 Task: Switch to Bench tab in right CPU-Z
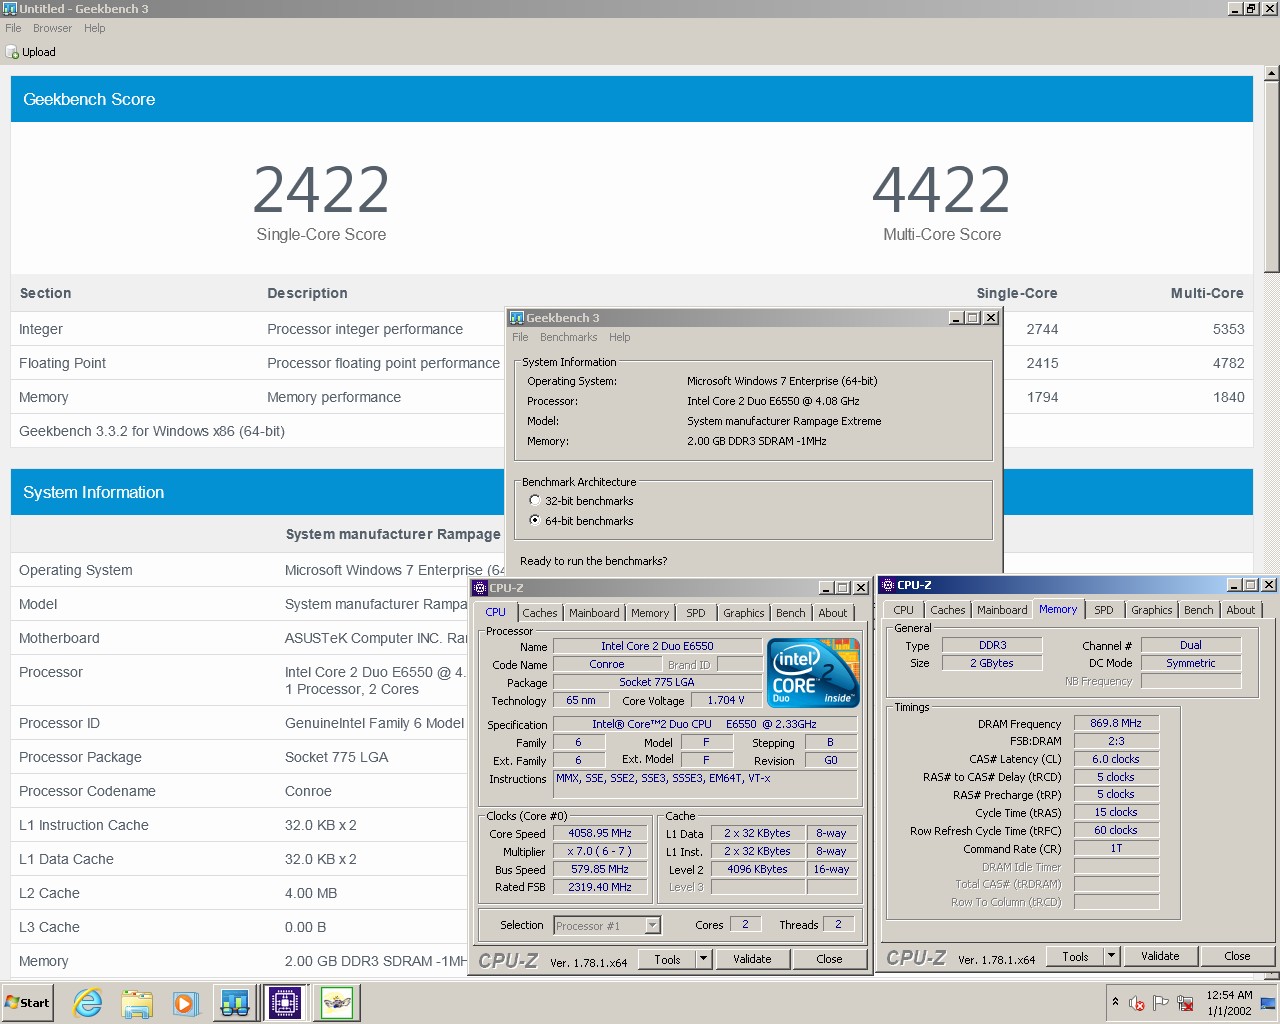pos(1199,610)
